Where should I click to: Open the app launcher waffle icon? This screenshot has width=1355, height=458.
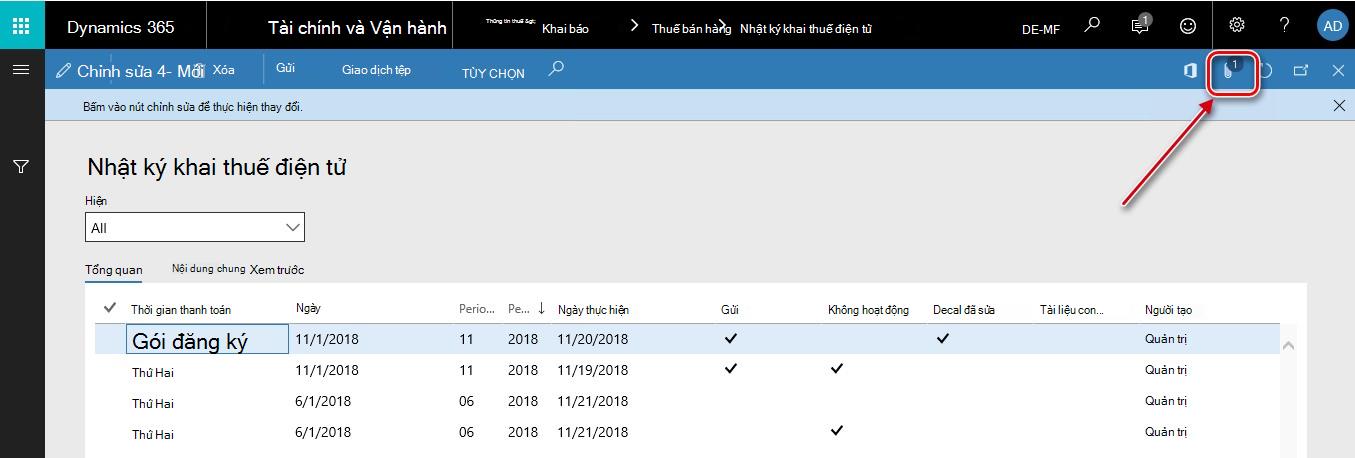pos(21,26)
